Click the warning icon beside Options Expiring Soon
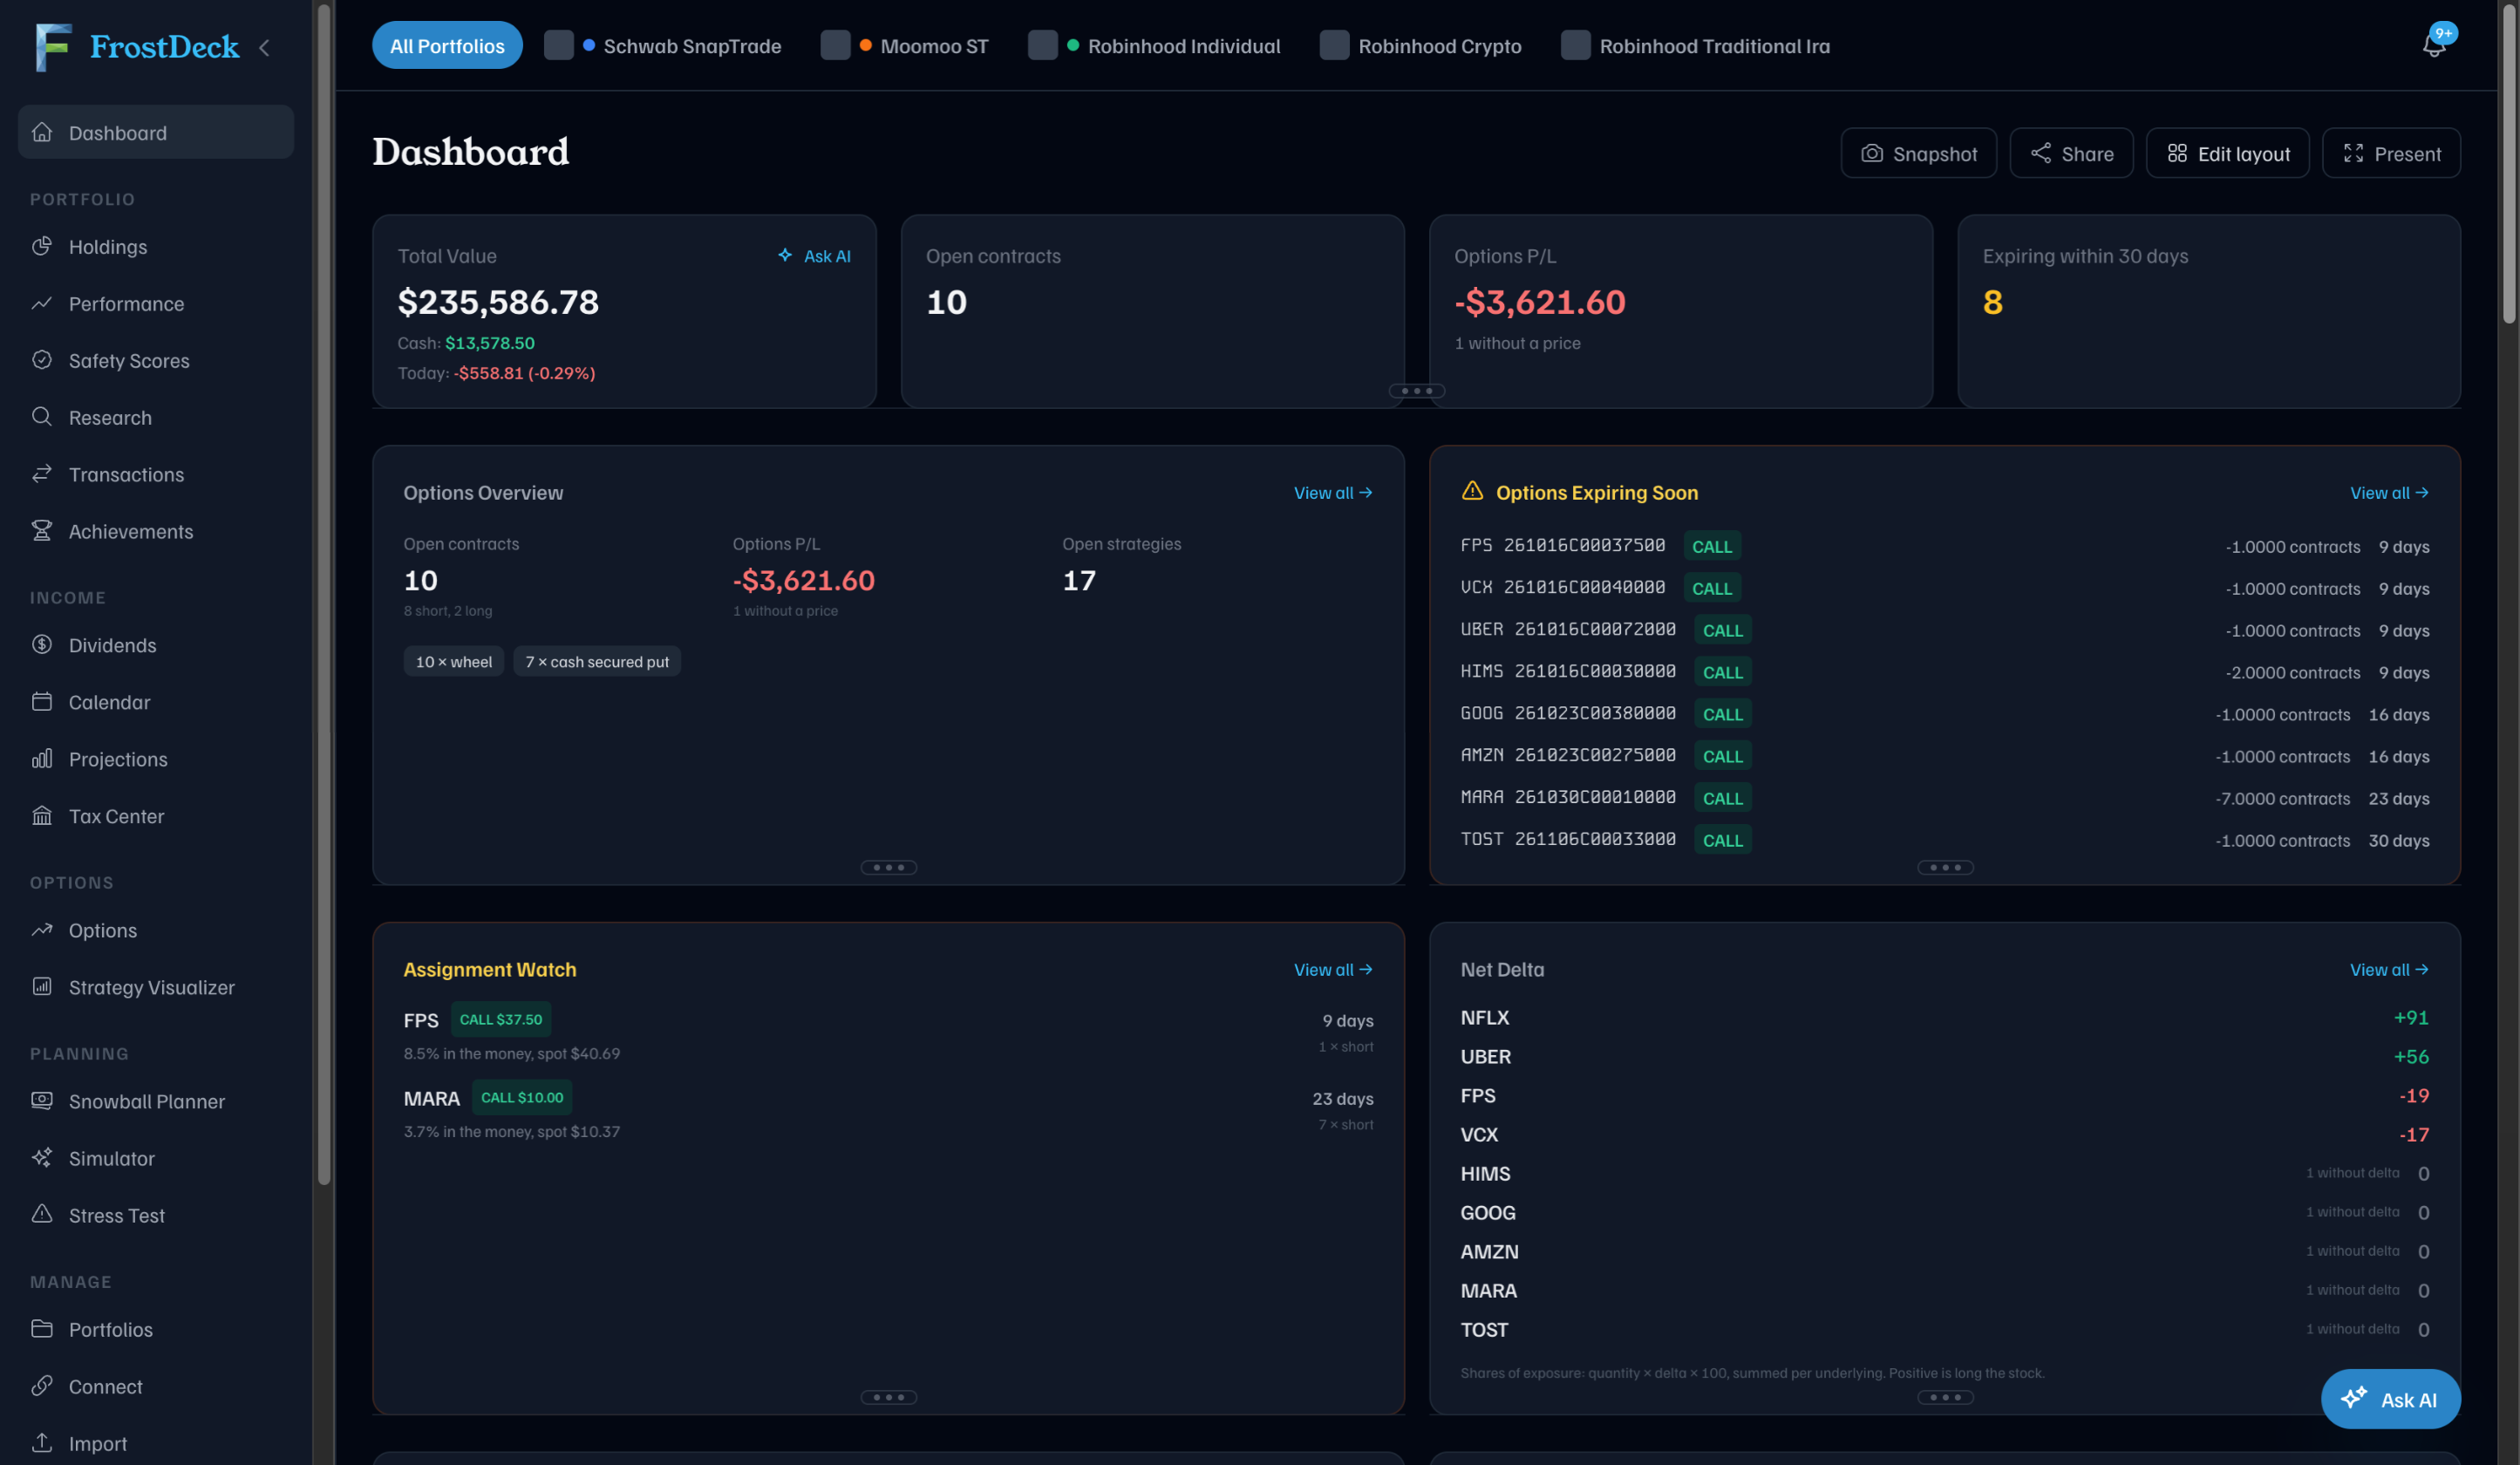 click(1472, 491)
